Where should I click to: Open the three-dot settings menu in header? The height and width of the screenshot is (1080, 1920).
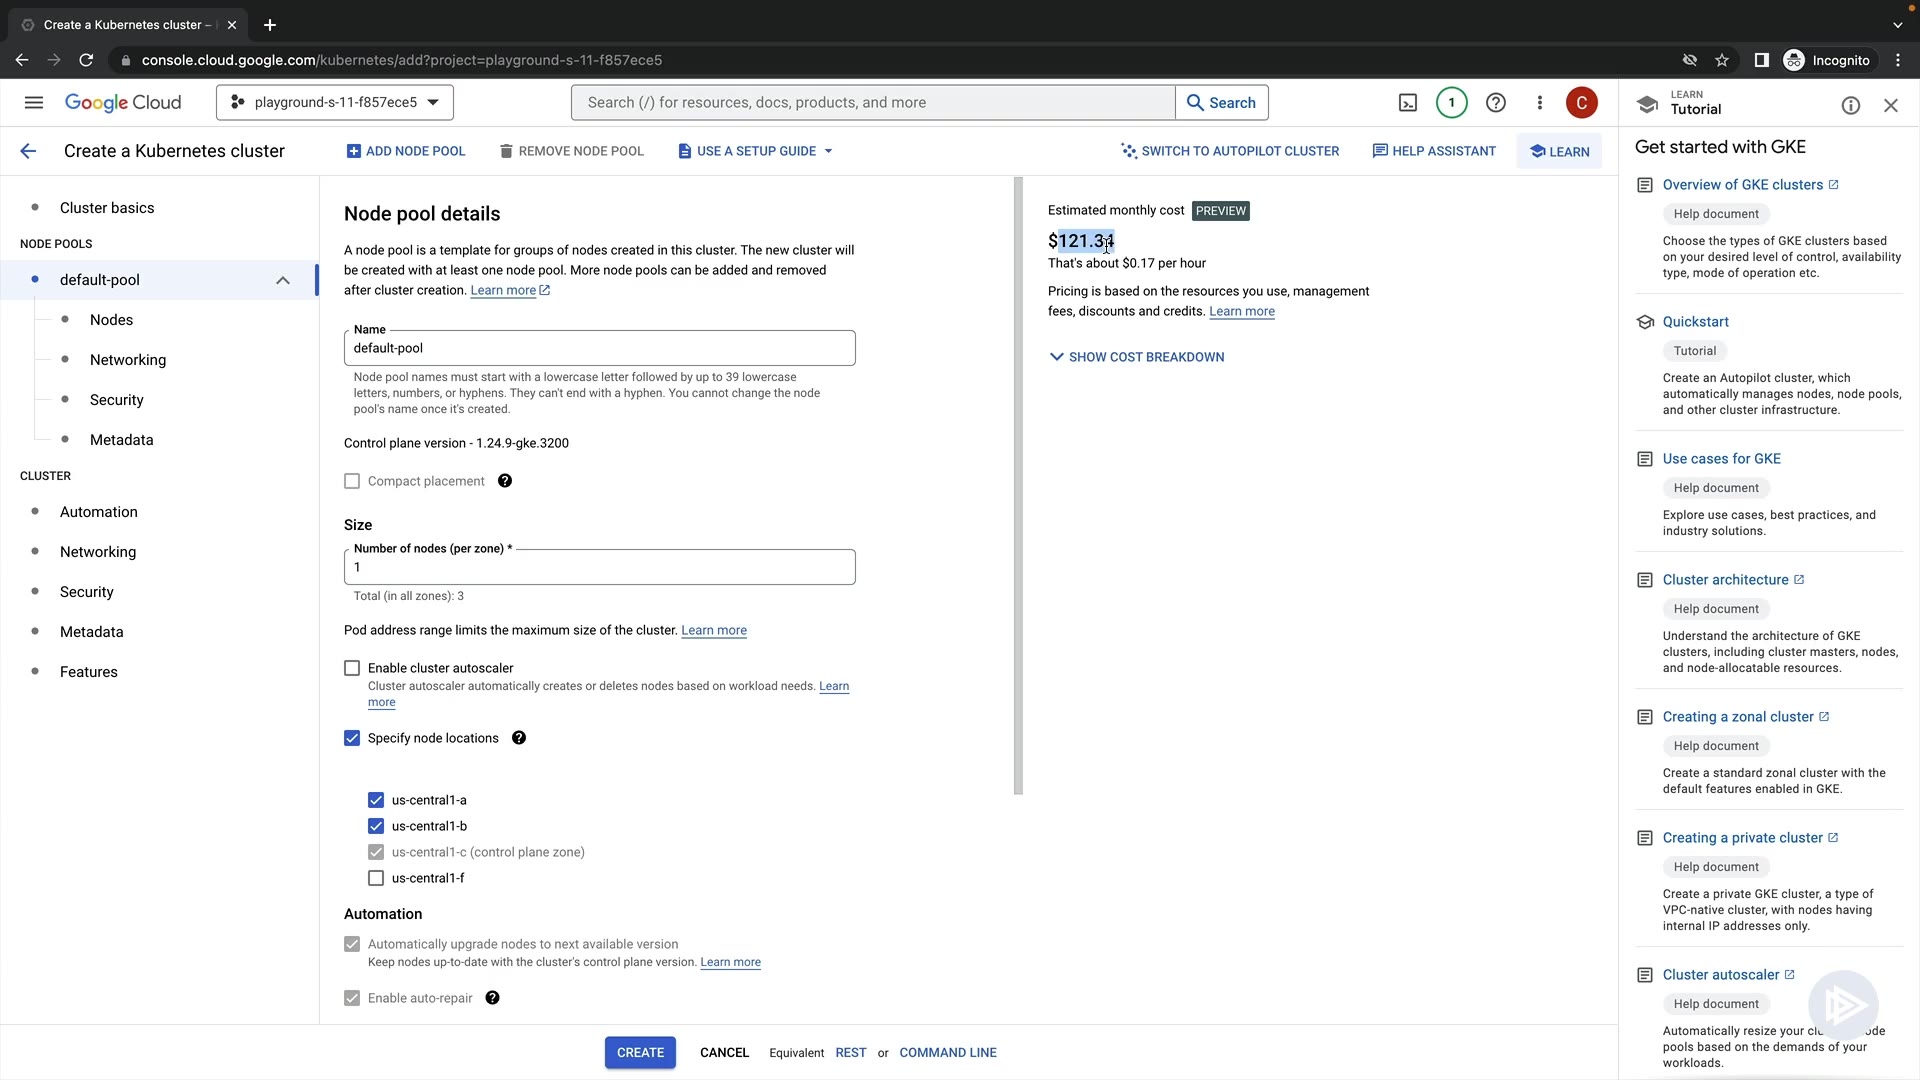(1539, 103)
